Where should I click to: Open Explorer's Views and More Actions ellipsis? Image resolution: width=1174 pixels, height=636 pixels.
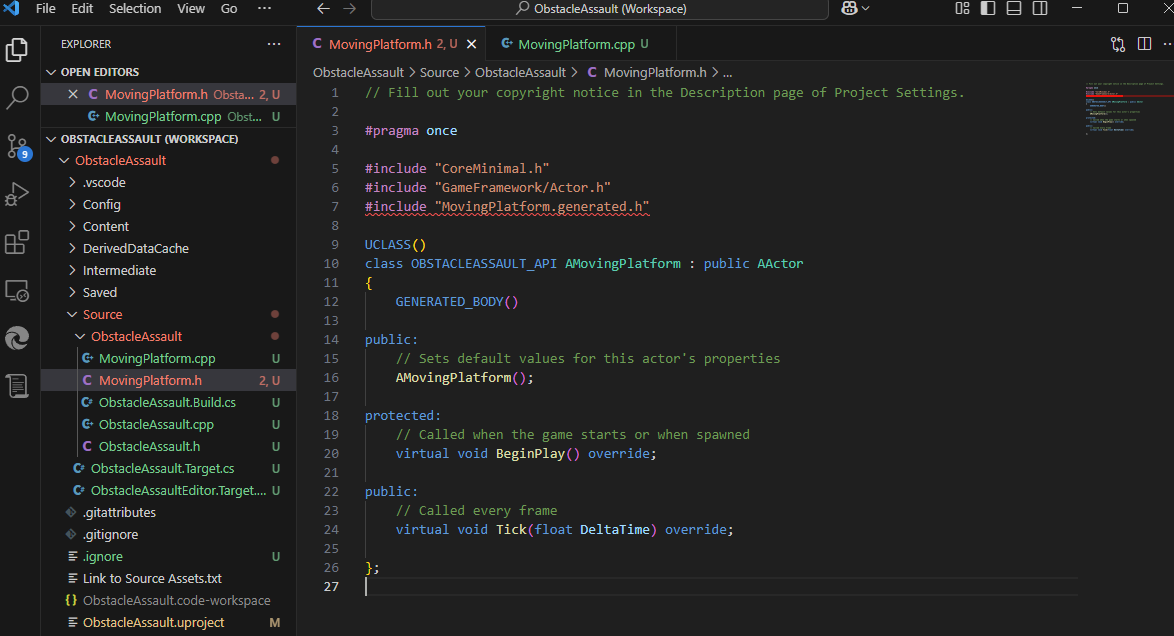(x=274, y=44)
